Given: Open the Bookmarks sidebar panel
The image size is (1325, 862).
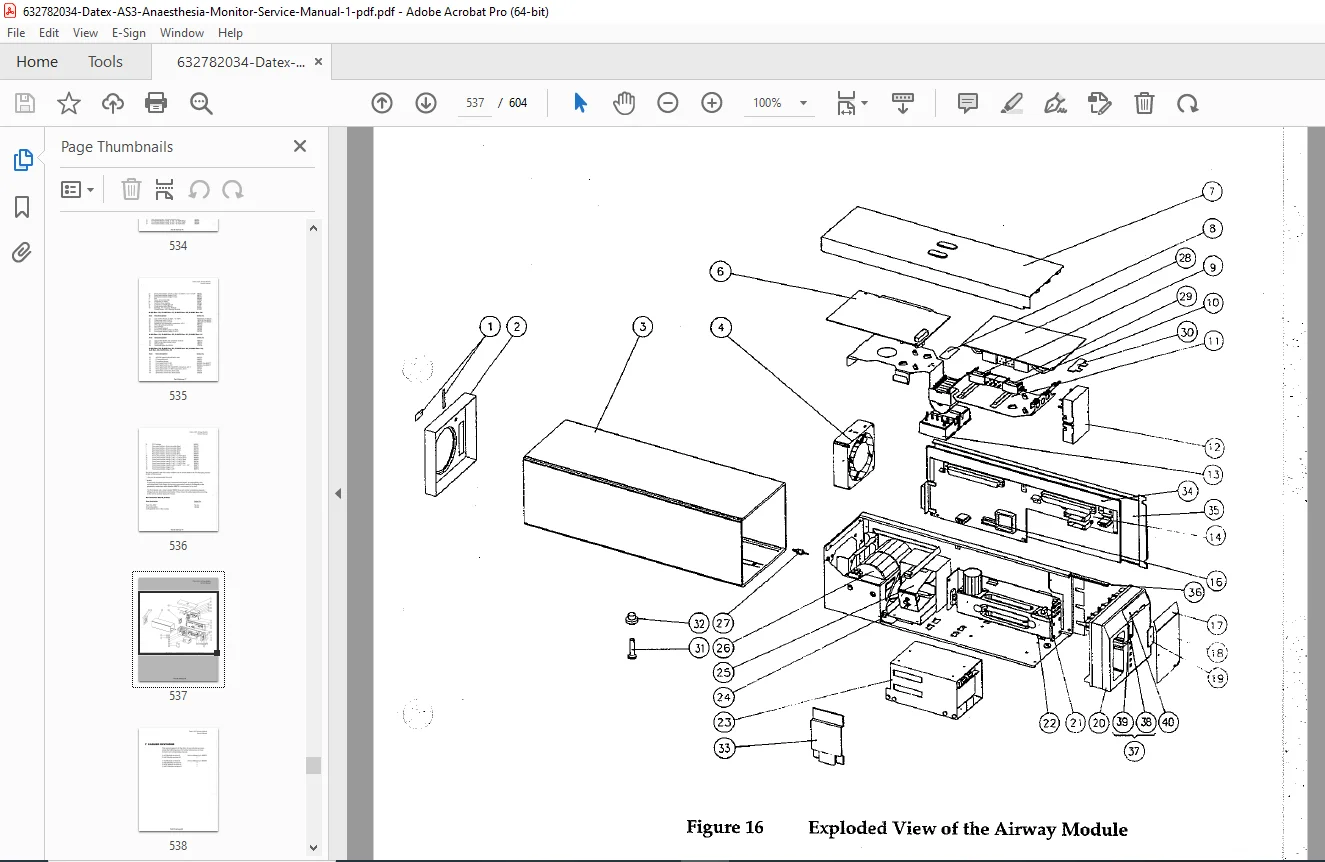Looking at the screenshot, I should point(22,207).
